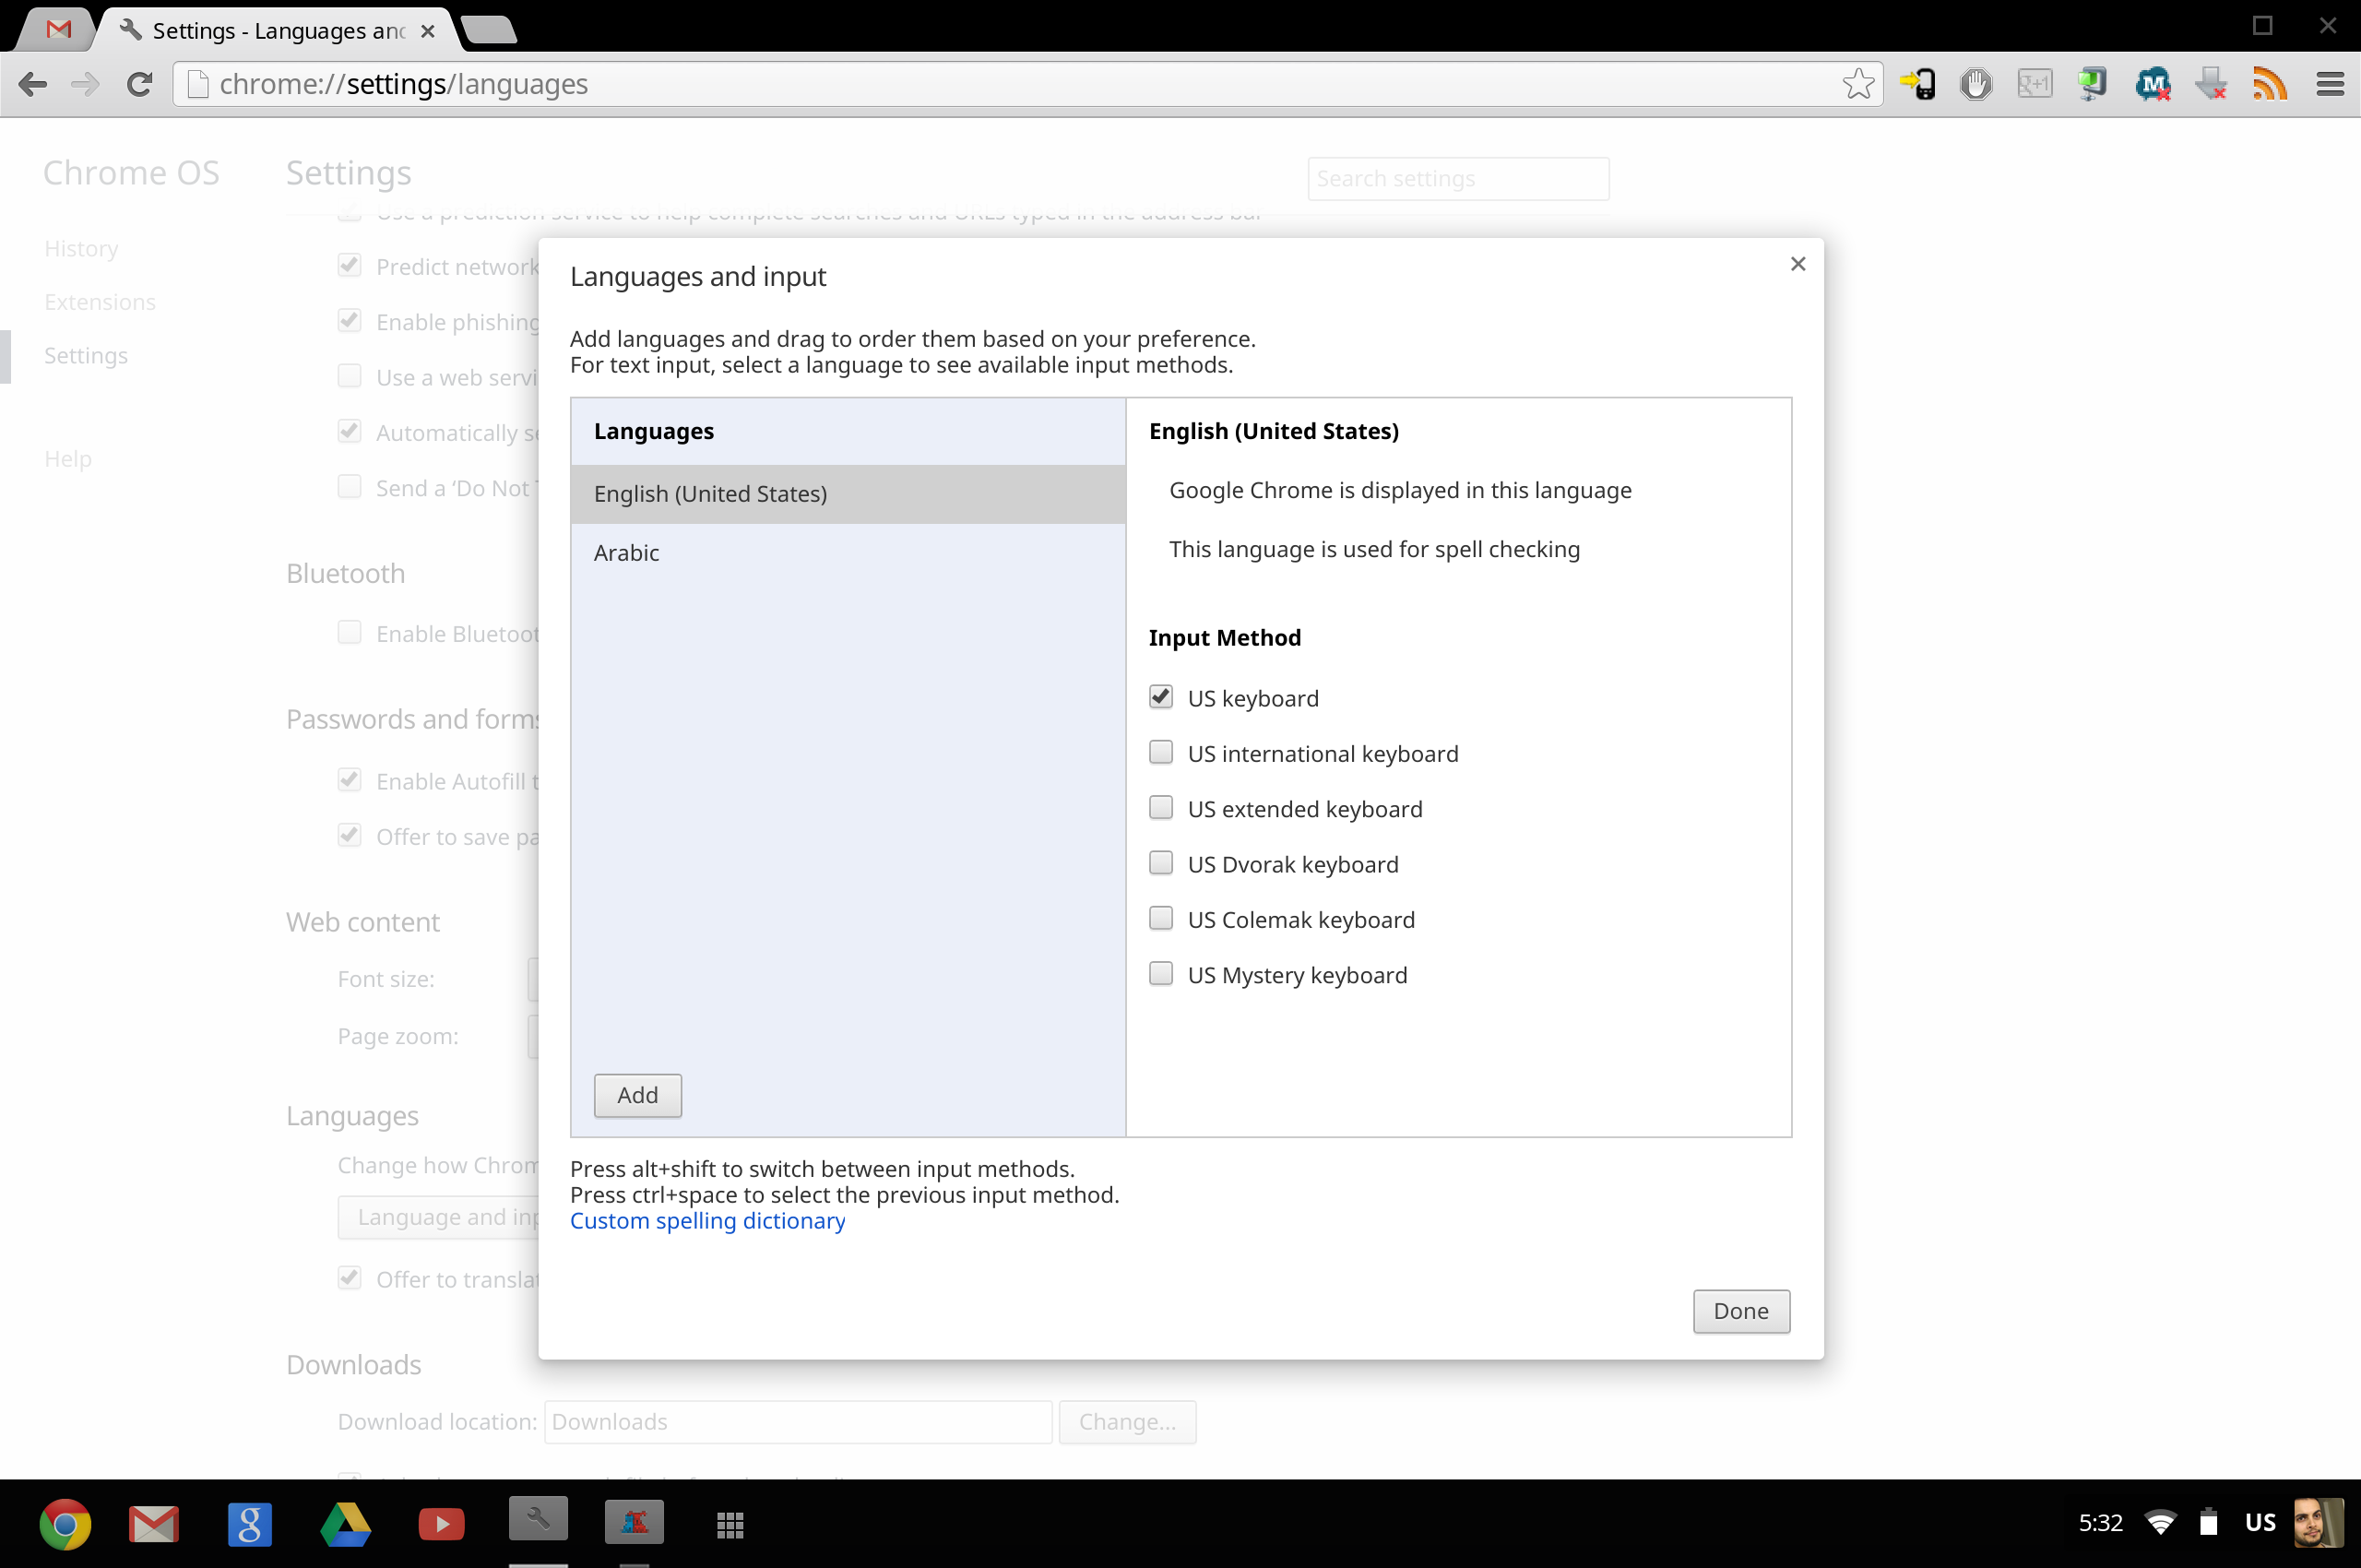Click the user avatar in the tray

click(x=2318, y=1522)
